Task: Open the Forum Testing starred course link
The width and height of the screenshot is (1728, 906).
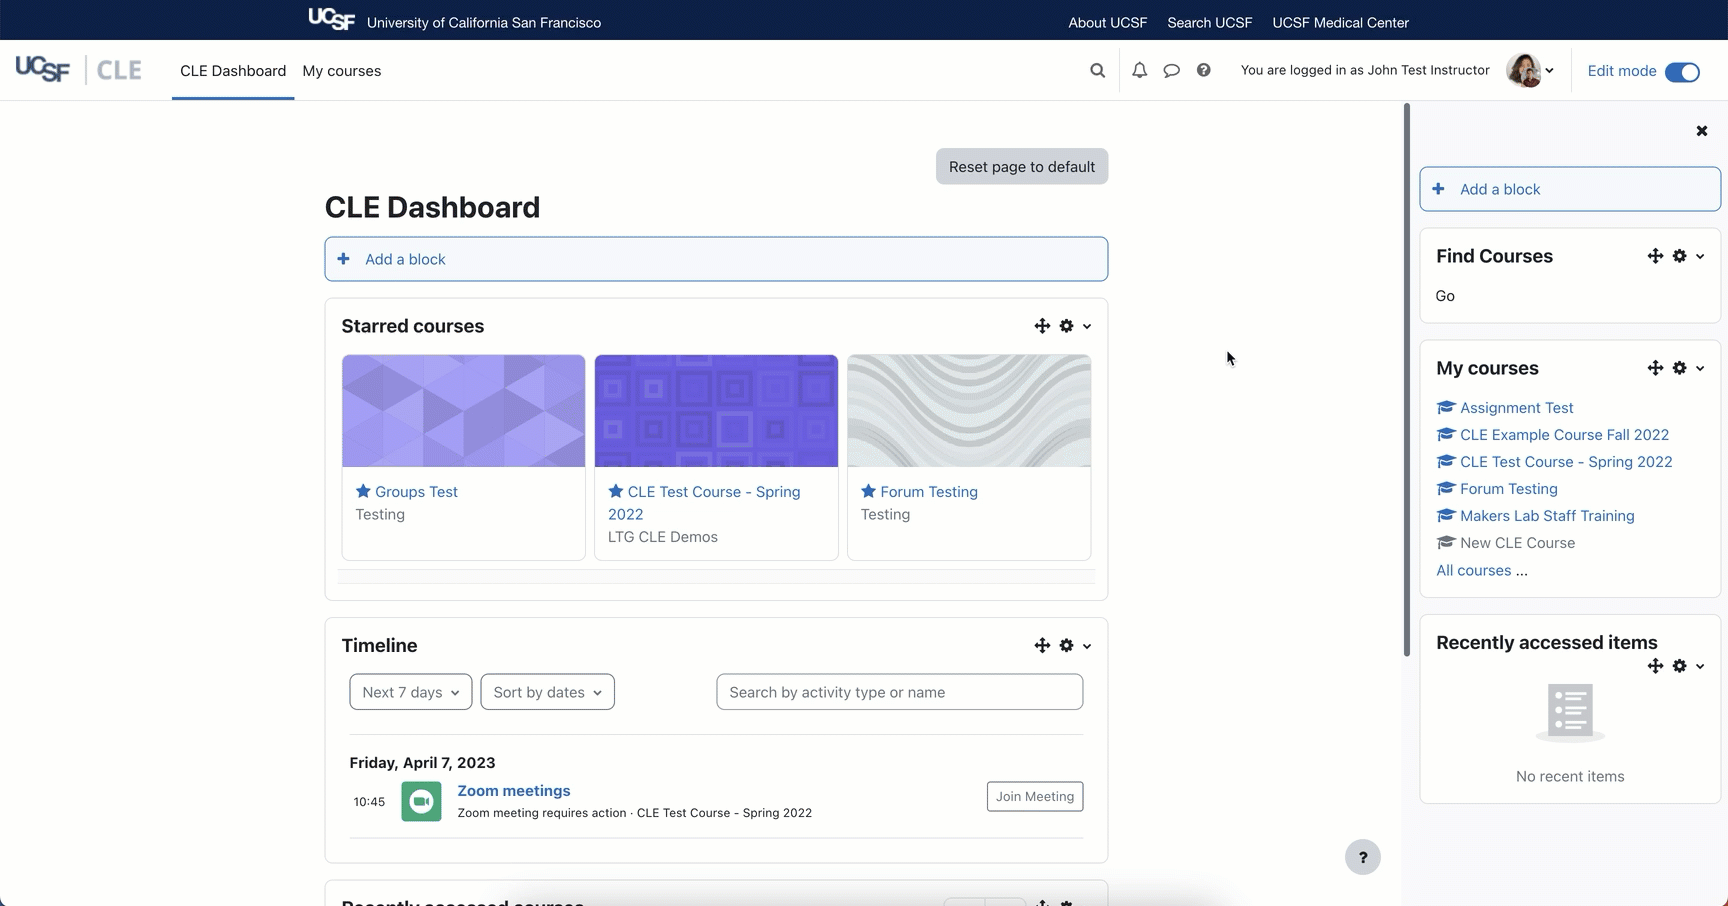Action: 929,492
